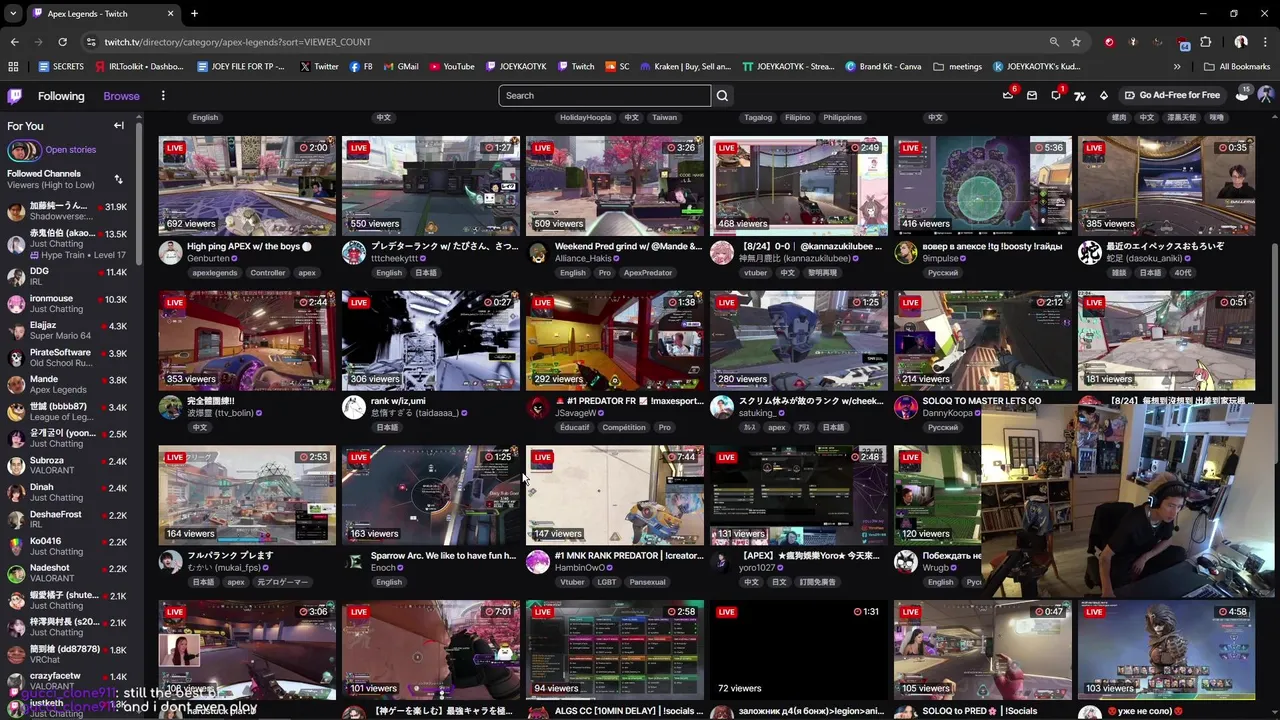Click Go Ad-Free for Free button
This screenshot has width=1280, height=720.
coord(1171,95)
